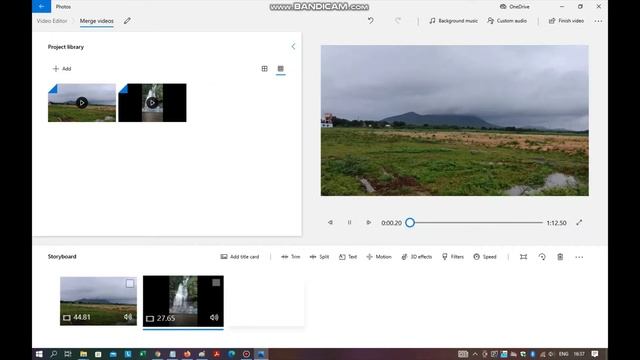The height and width of the screenshot is (360, 640).
Task: Open Task View on the taskbar
Action: 68,354
